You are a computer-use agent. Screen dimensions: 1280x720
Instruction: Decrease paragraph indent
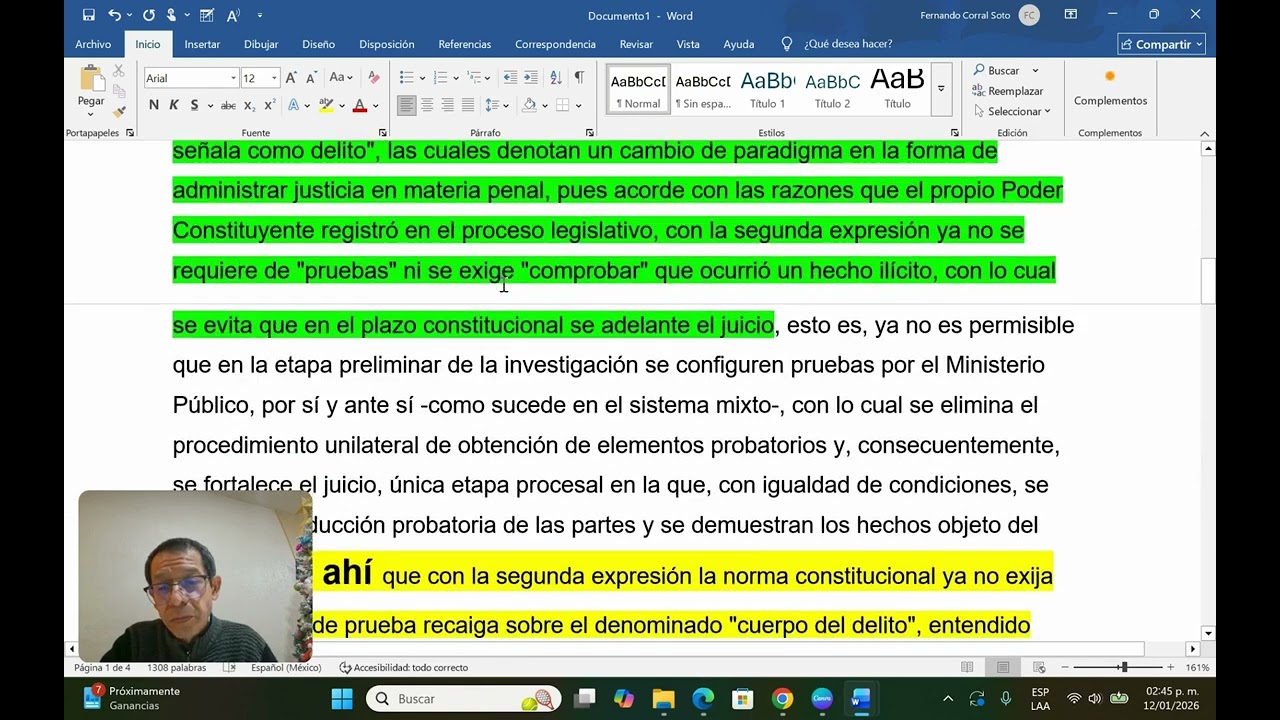510,78
